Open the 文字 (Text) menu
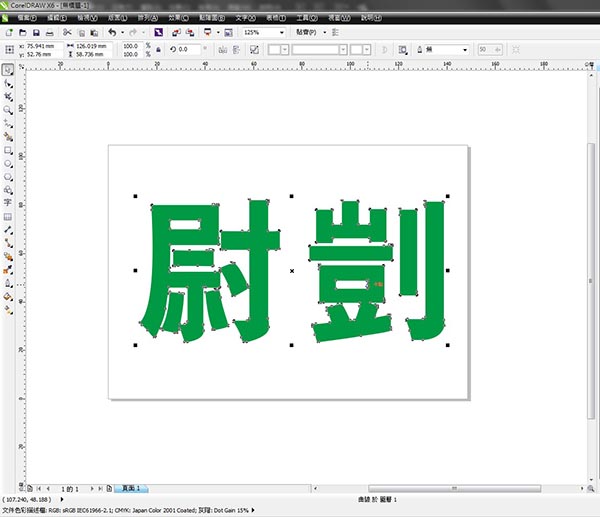The image size is (600, 517). [x=246, y=18]
